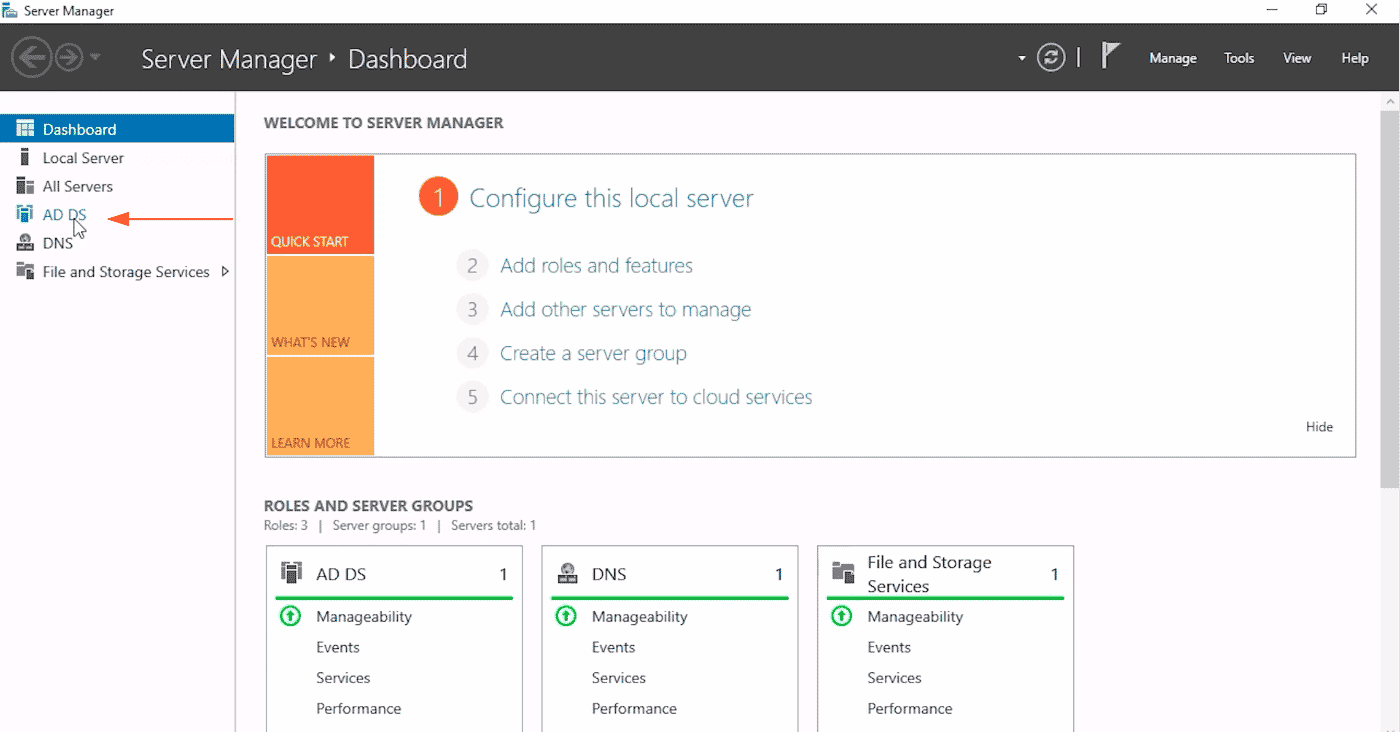This screenshot has width=1400, height=732.
Task: Open the forward navigation dropdown arrow
Action: 94,57
